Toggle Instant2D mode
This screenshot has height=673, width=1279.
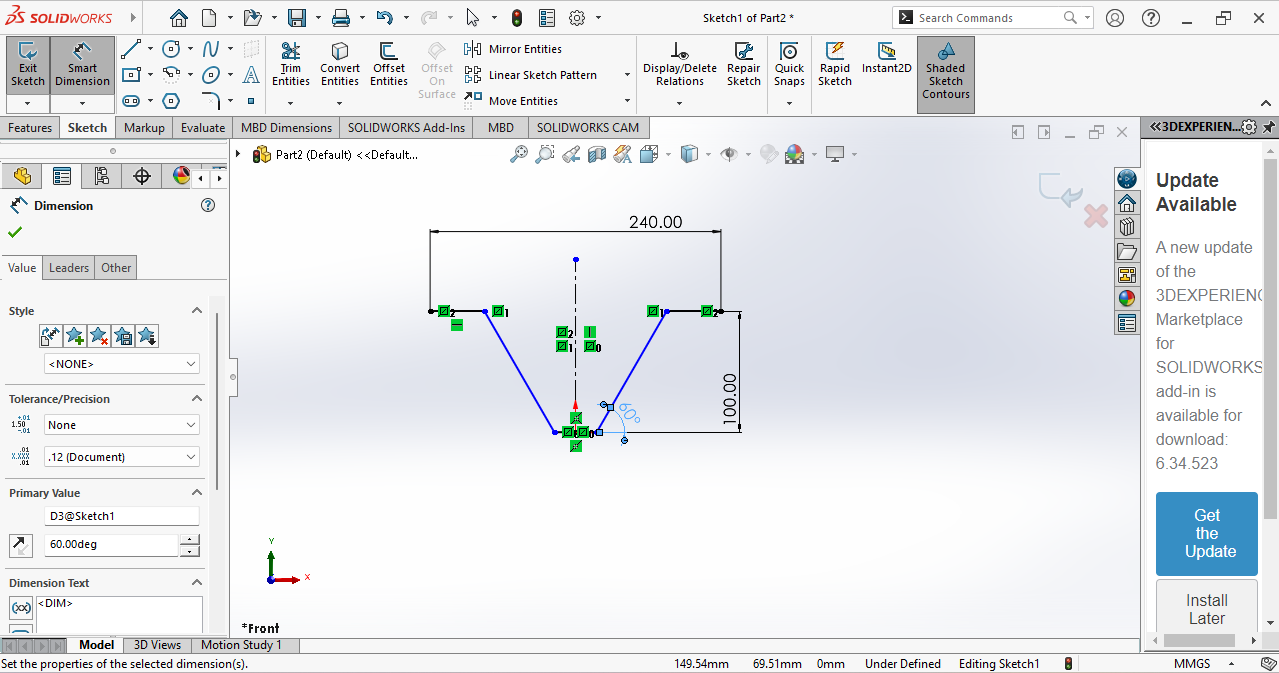tap(887, 58)
